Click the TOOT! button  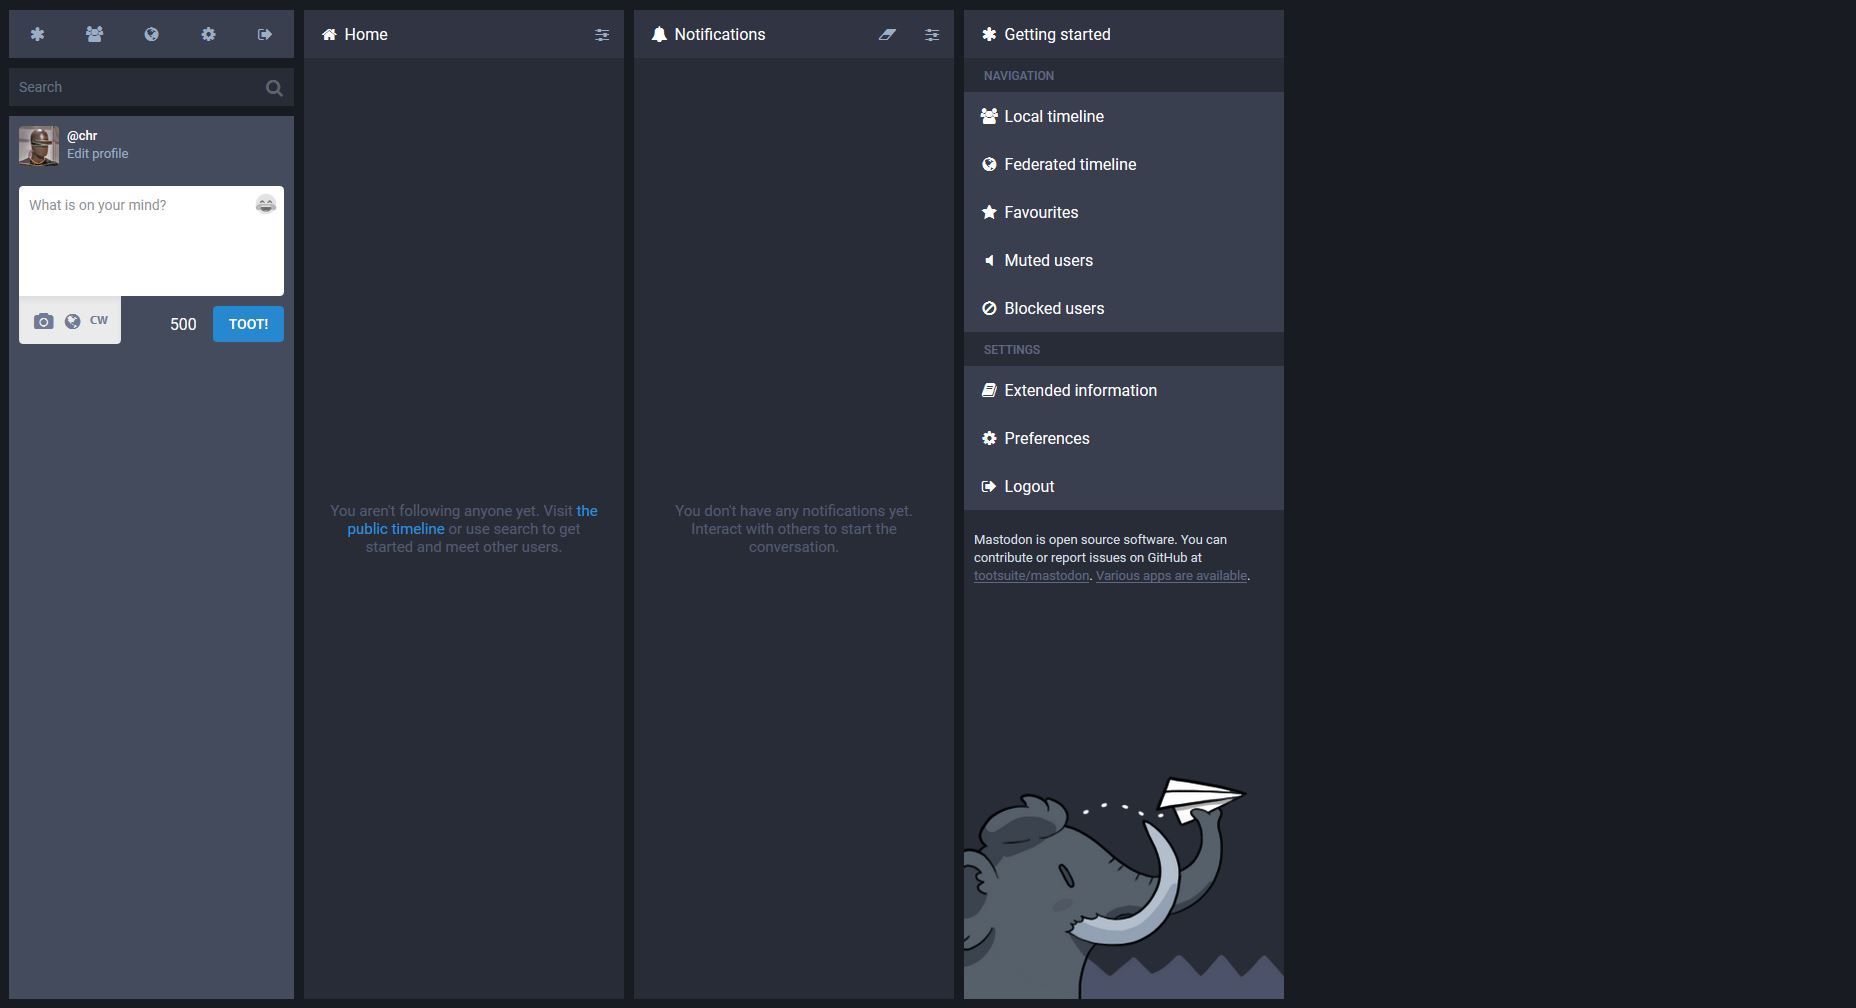pos(248,324)
